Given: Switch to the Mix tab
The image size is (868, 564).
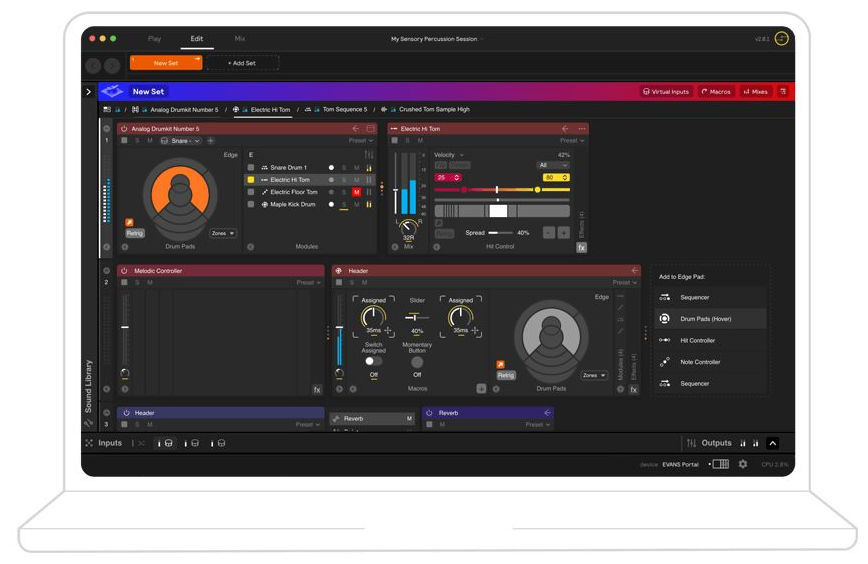Looking at the screenshot, I should [x=239, y=38].
